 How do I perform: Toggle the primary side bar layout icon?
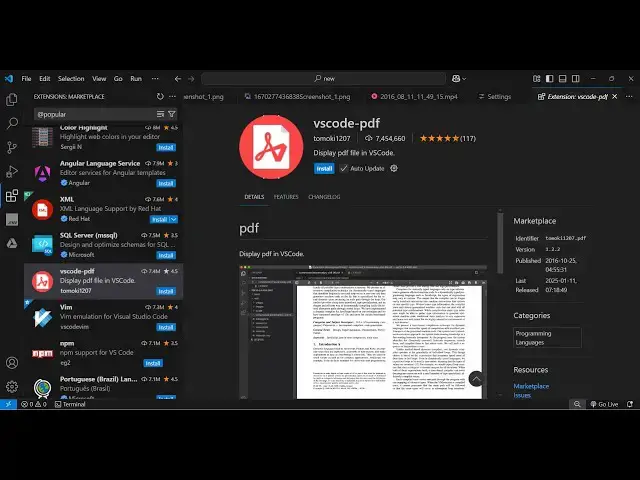(x=549, y=78)
